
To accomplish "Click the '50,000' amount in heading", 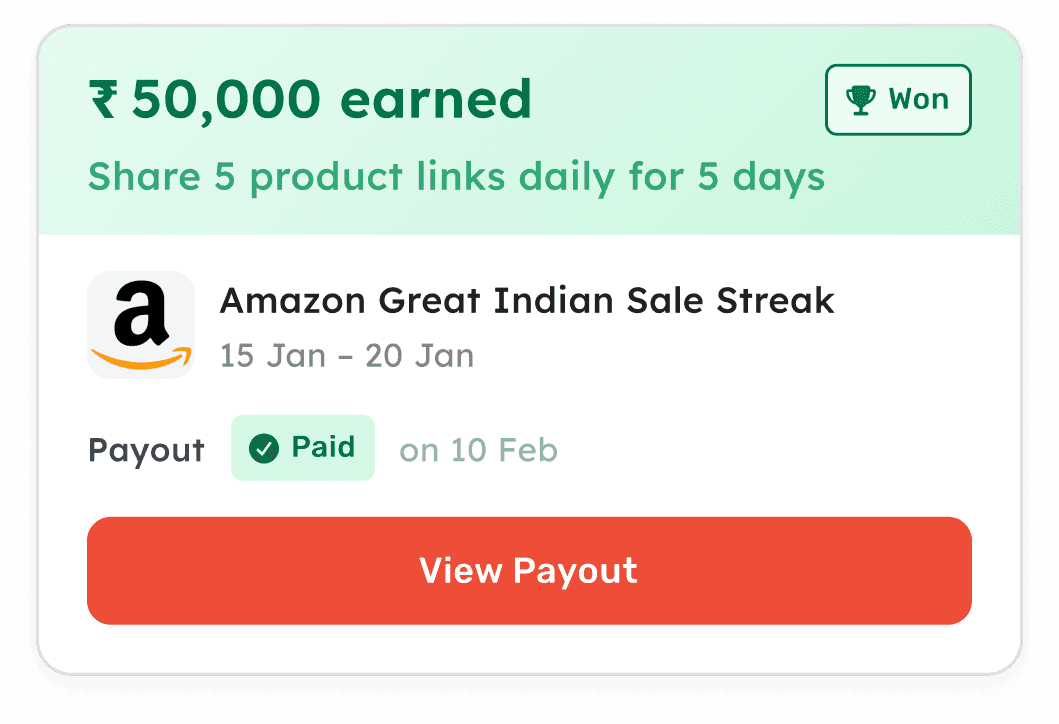I will click(x=226, y=99).
